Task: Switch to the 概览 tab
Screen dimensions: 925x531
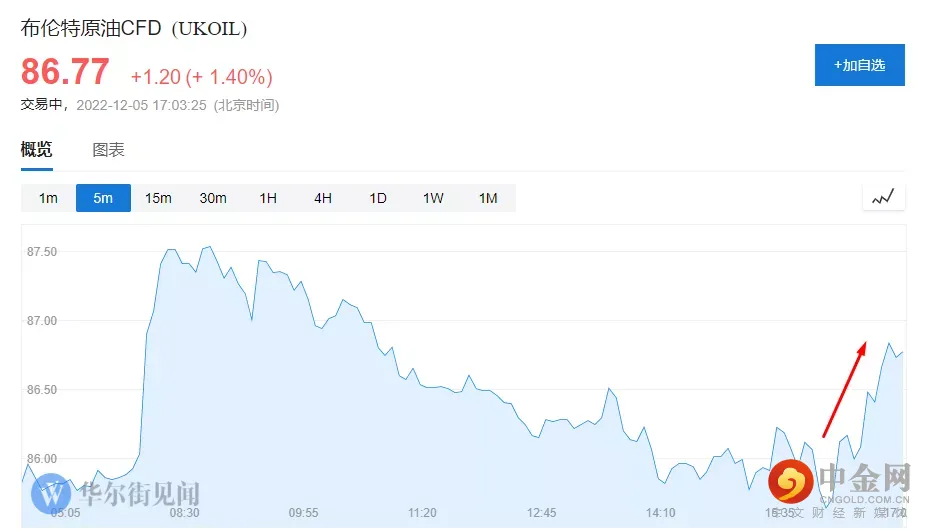Action: pyautogui.click(x=37, y=150)
